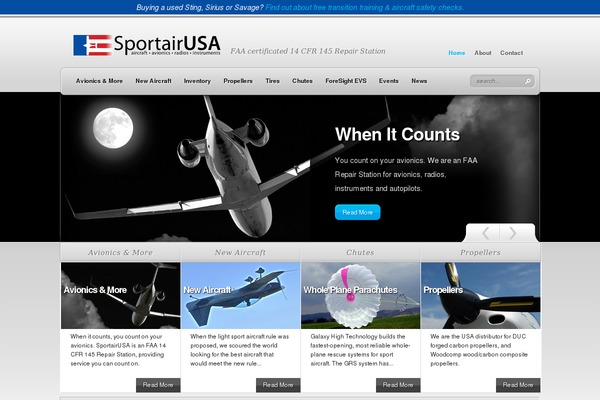
Task: Click the search magnifier icon
Action: [528, 81]
